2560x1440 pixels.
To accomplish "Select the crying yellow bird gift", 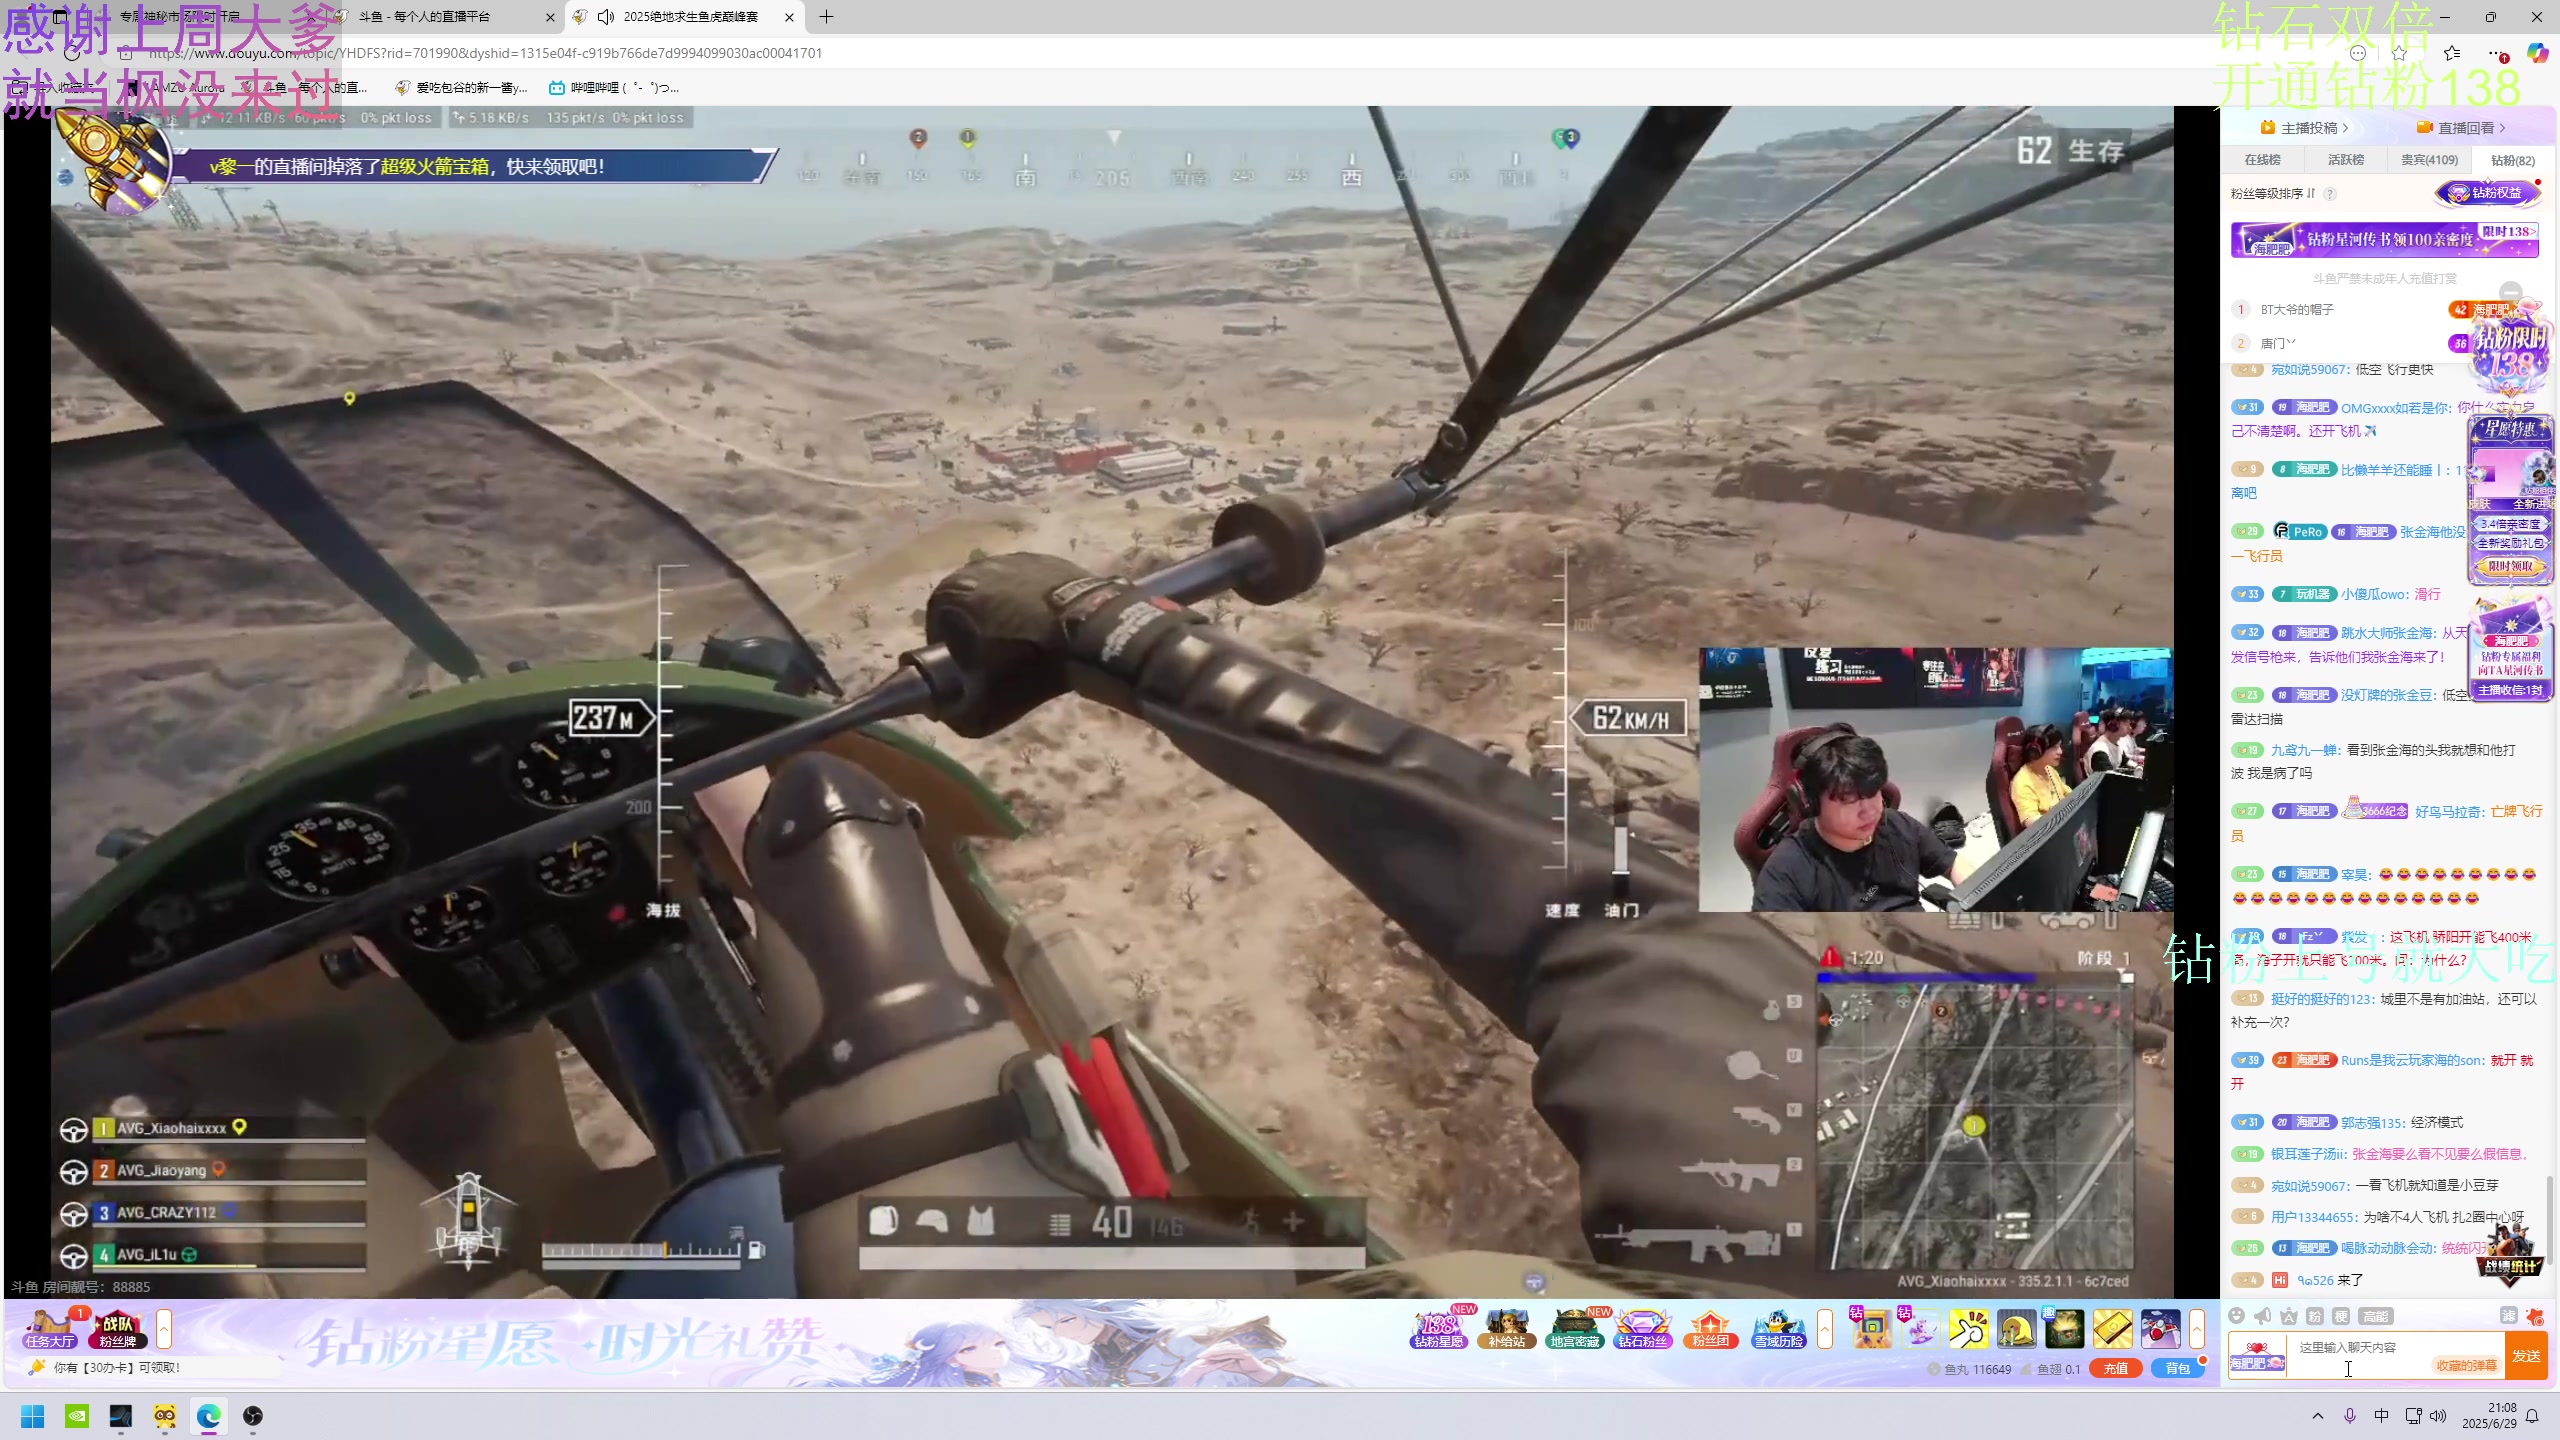I will pyautogui.click(x=2016, y=1328).
